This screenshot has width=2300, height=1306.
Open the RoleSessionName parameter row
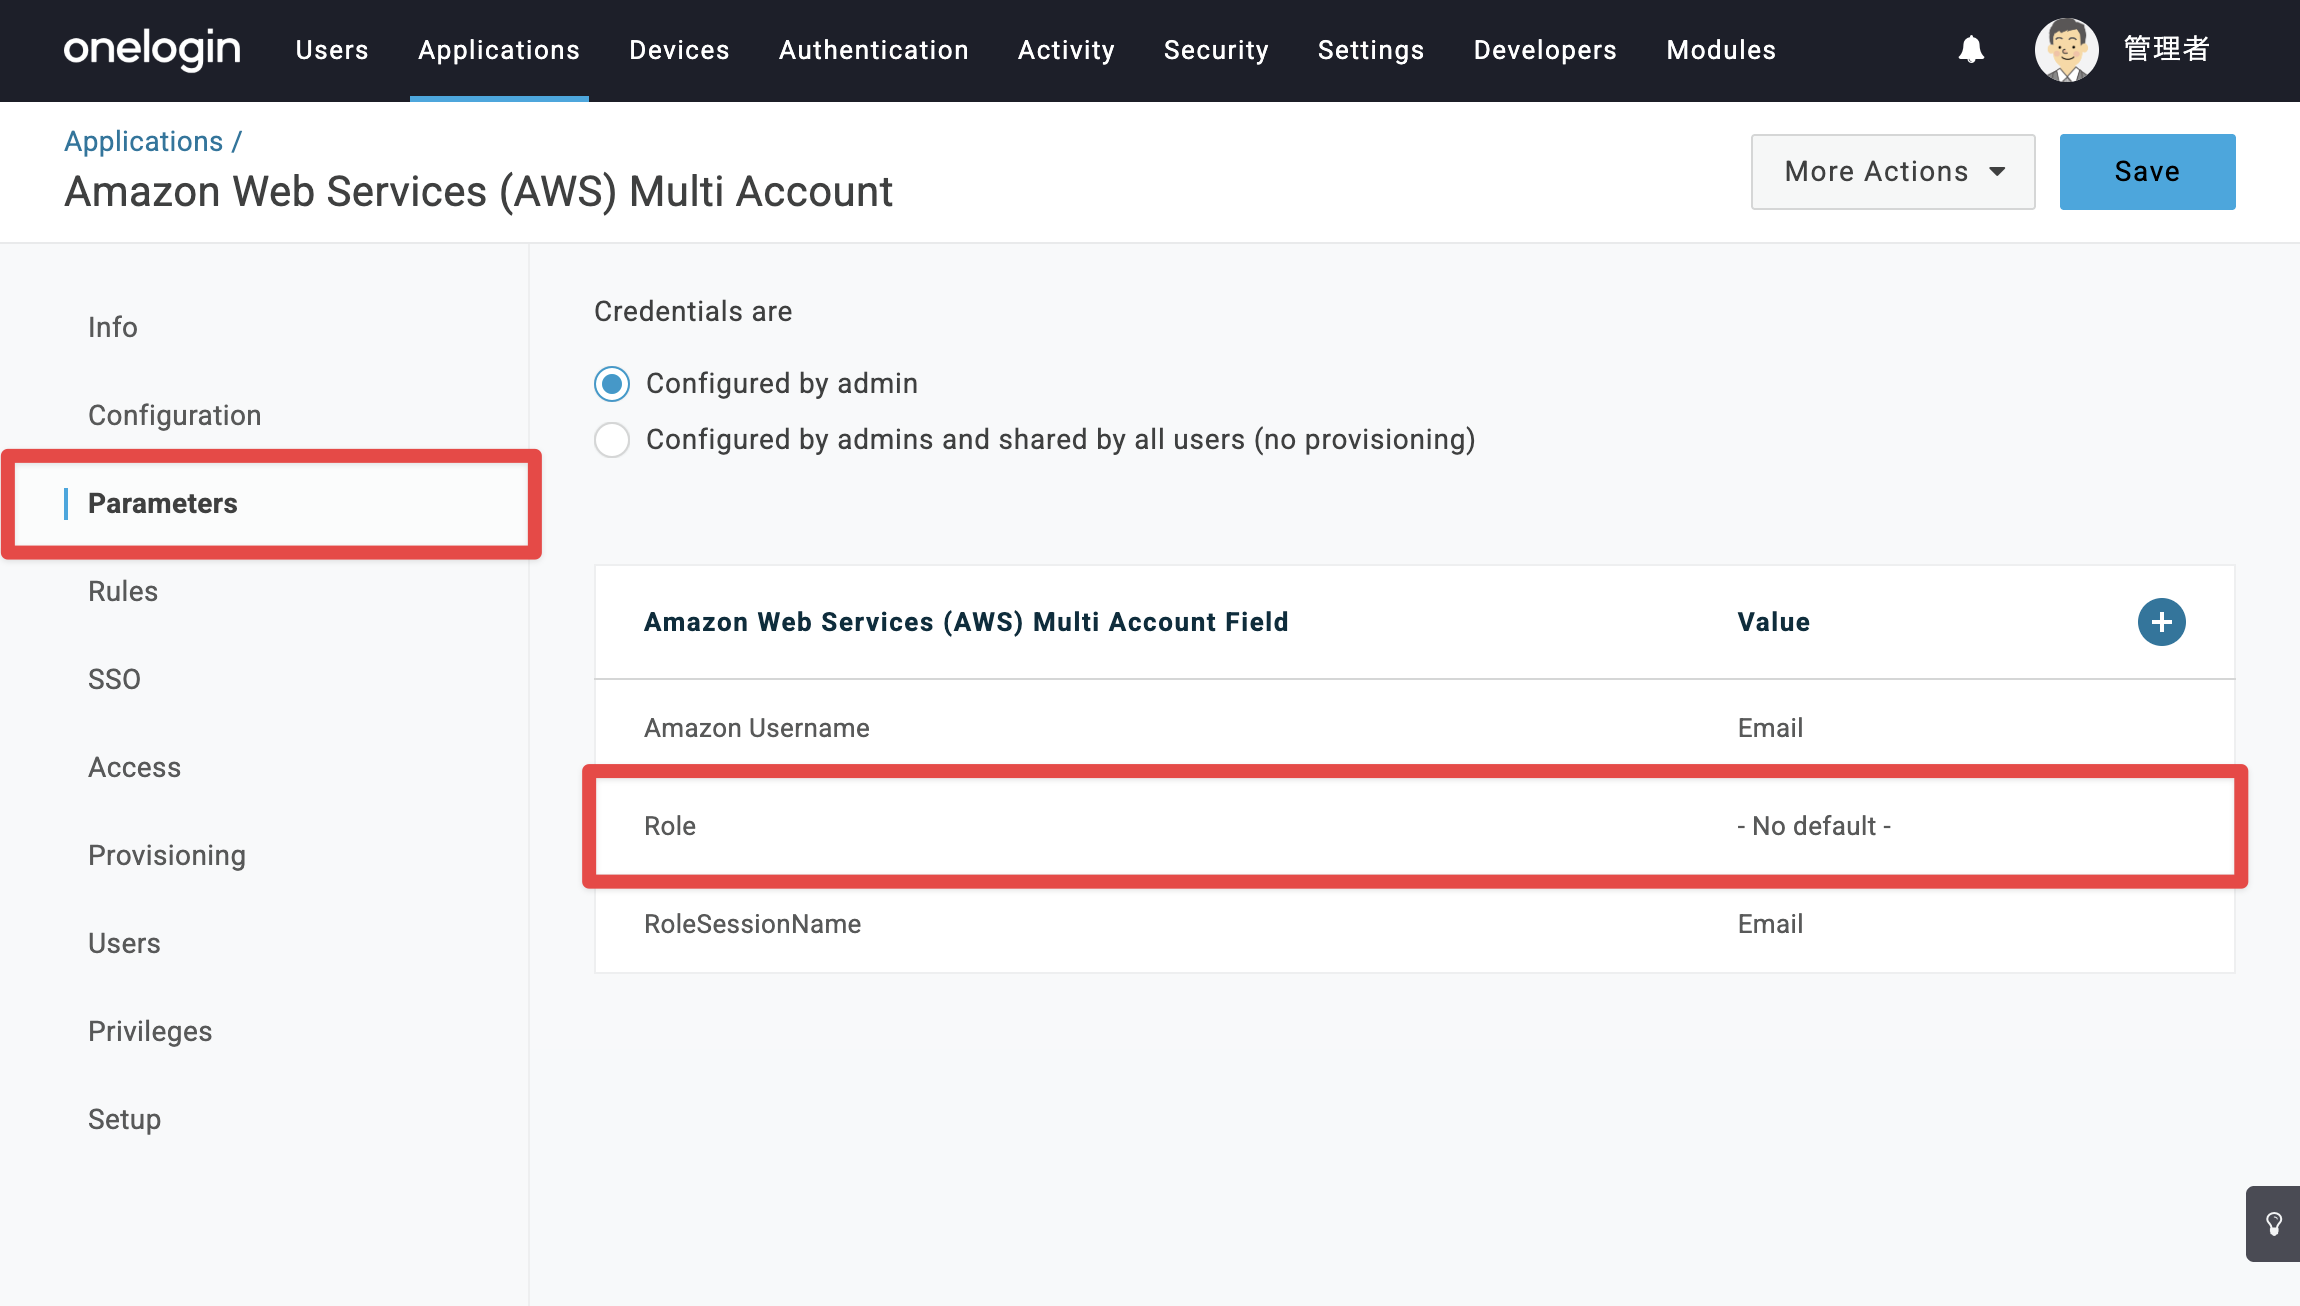pos(1415,924)
